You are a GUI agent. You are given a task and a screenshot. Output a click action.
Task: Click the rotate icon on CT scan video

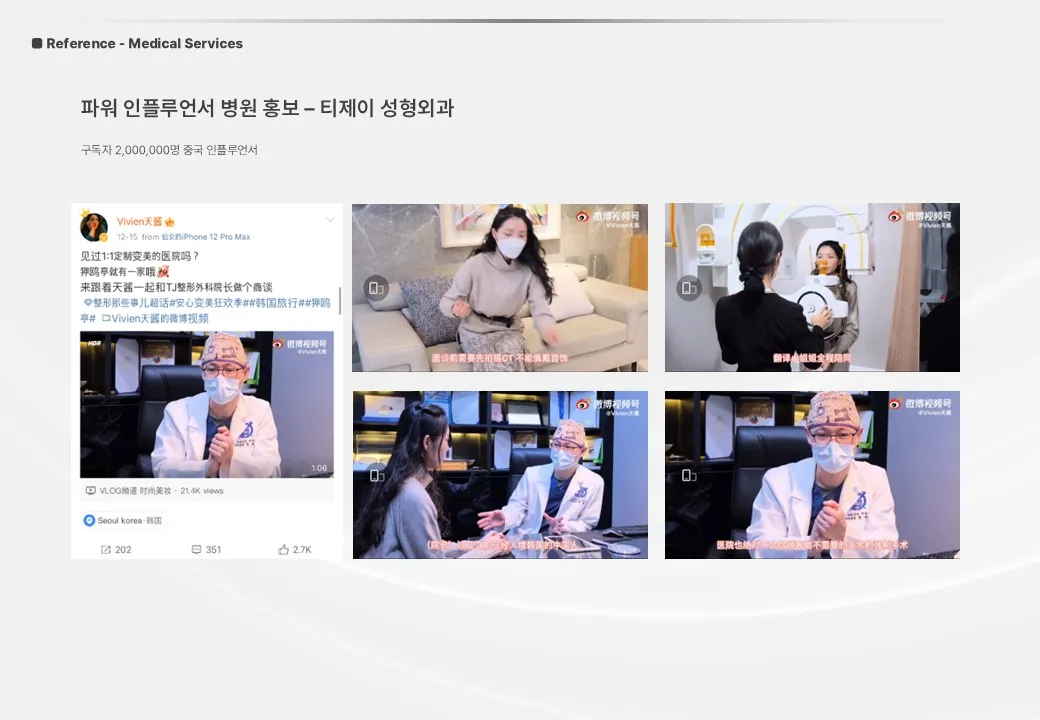click(x=689, y=288)
